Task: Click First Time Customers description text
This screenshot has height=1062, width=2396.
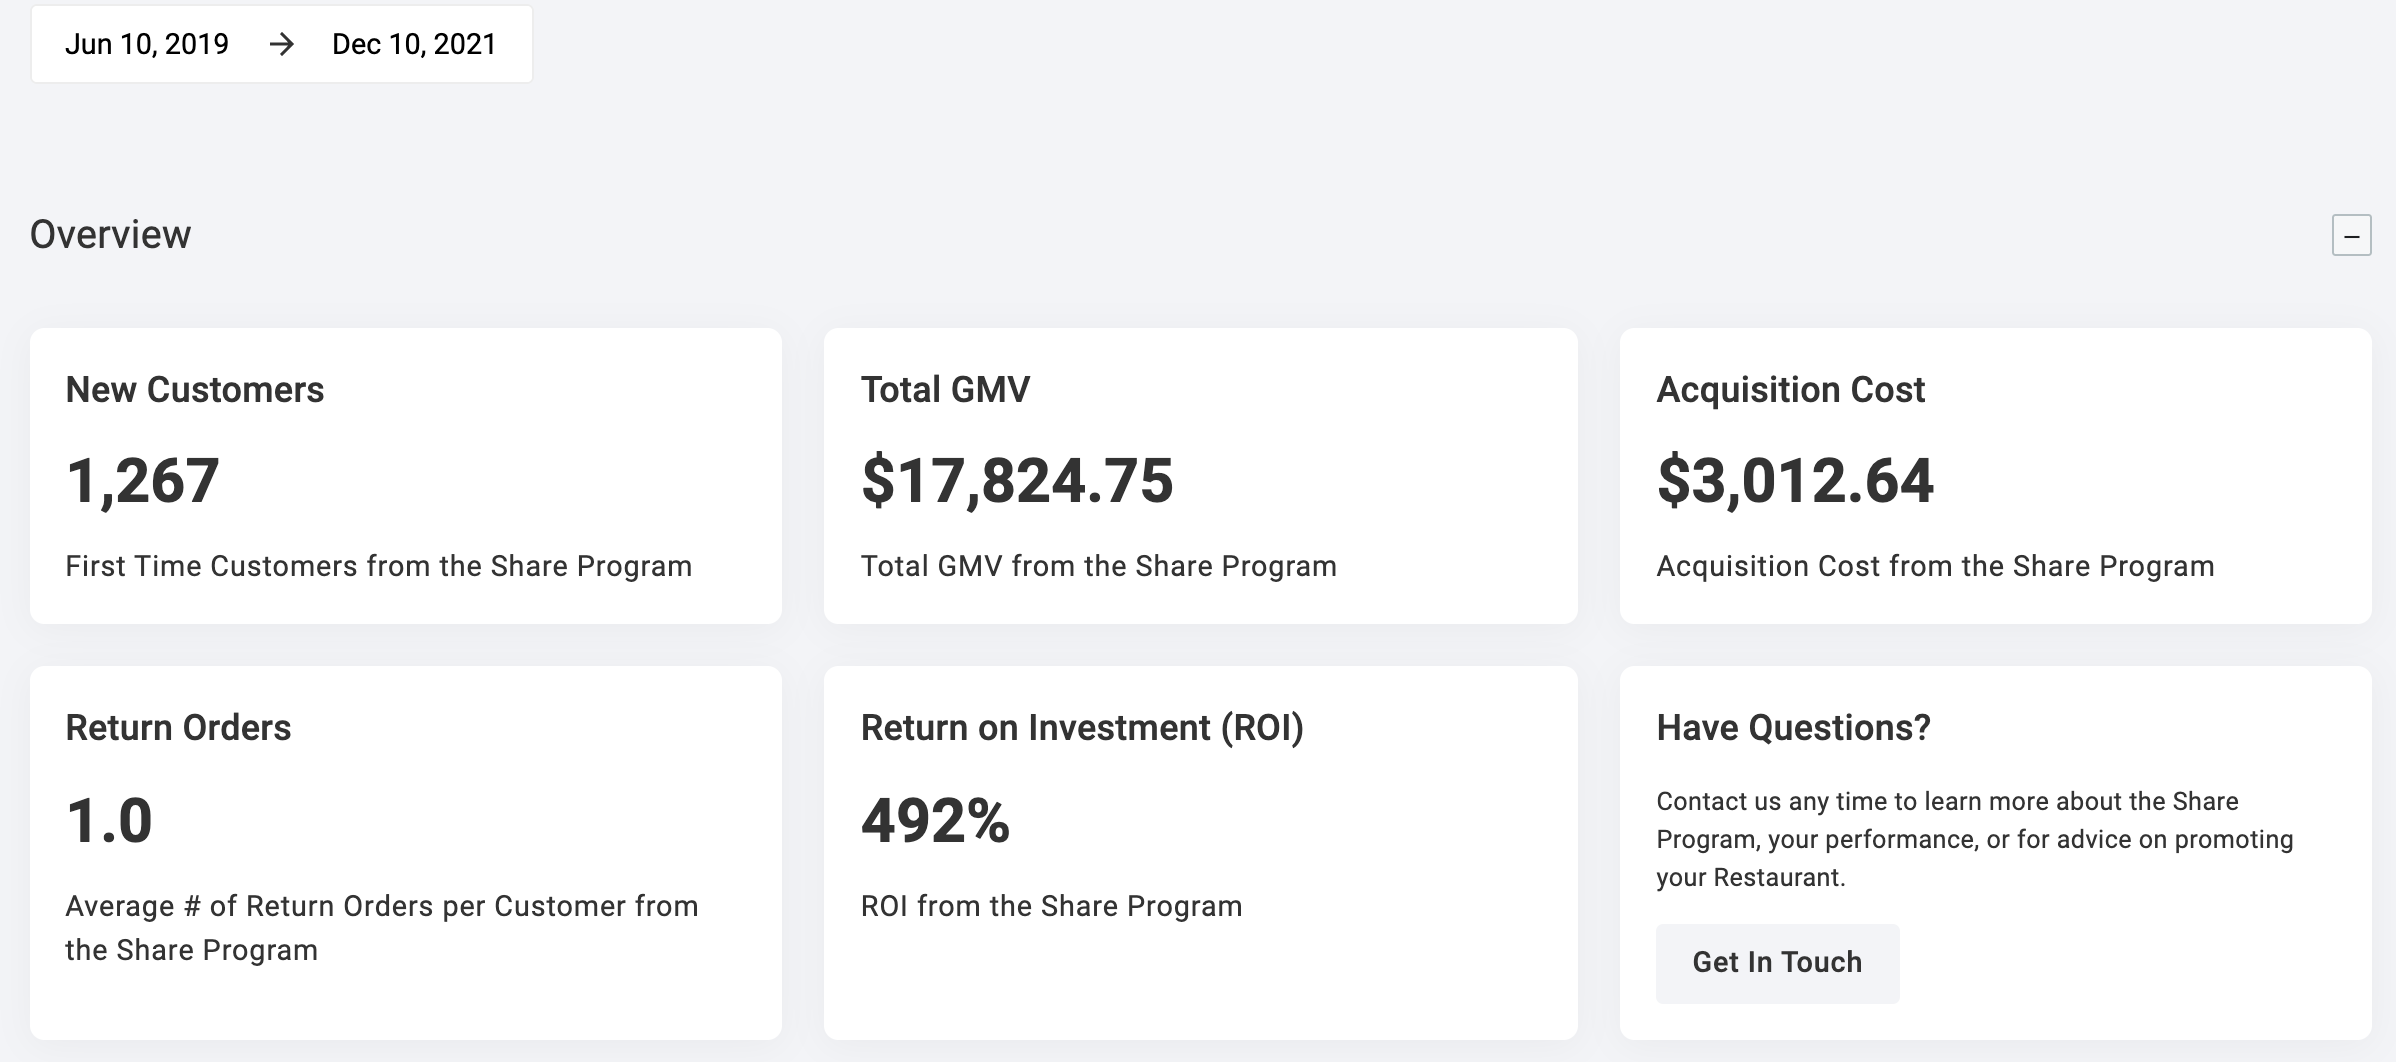Action: (378, 566)
